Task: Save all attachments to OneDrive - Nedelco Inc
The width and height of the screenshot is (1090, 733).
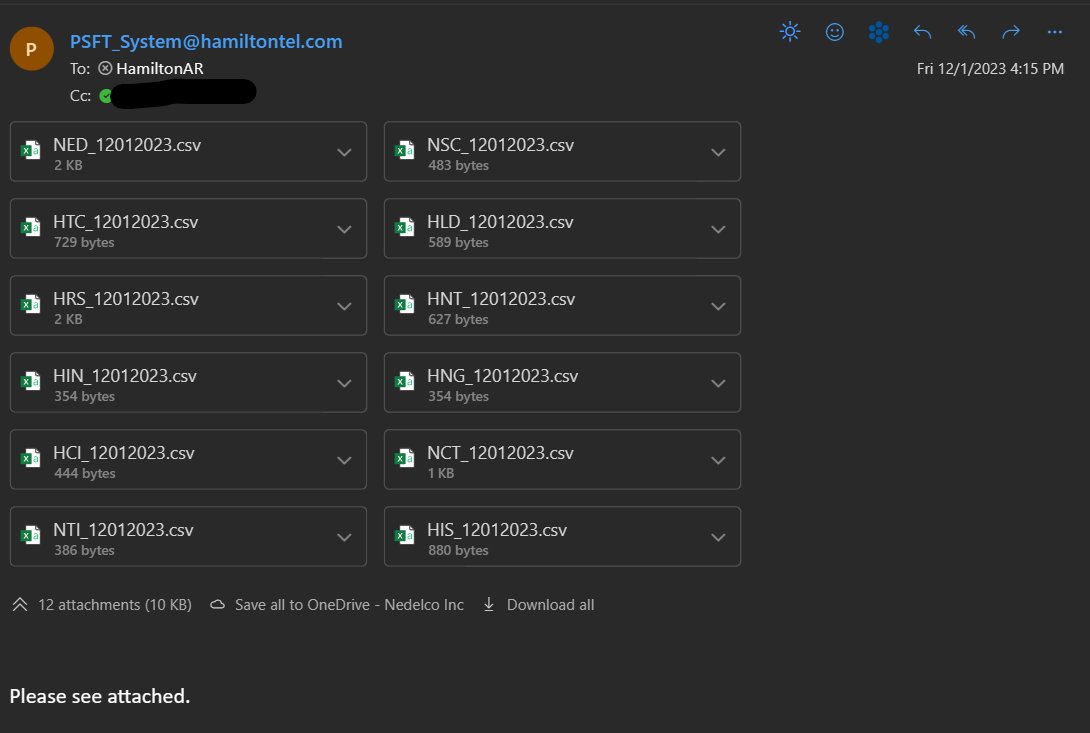Action: coord(348,604)
